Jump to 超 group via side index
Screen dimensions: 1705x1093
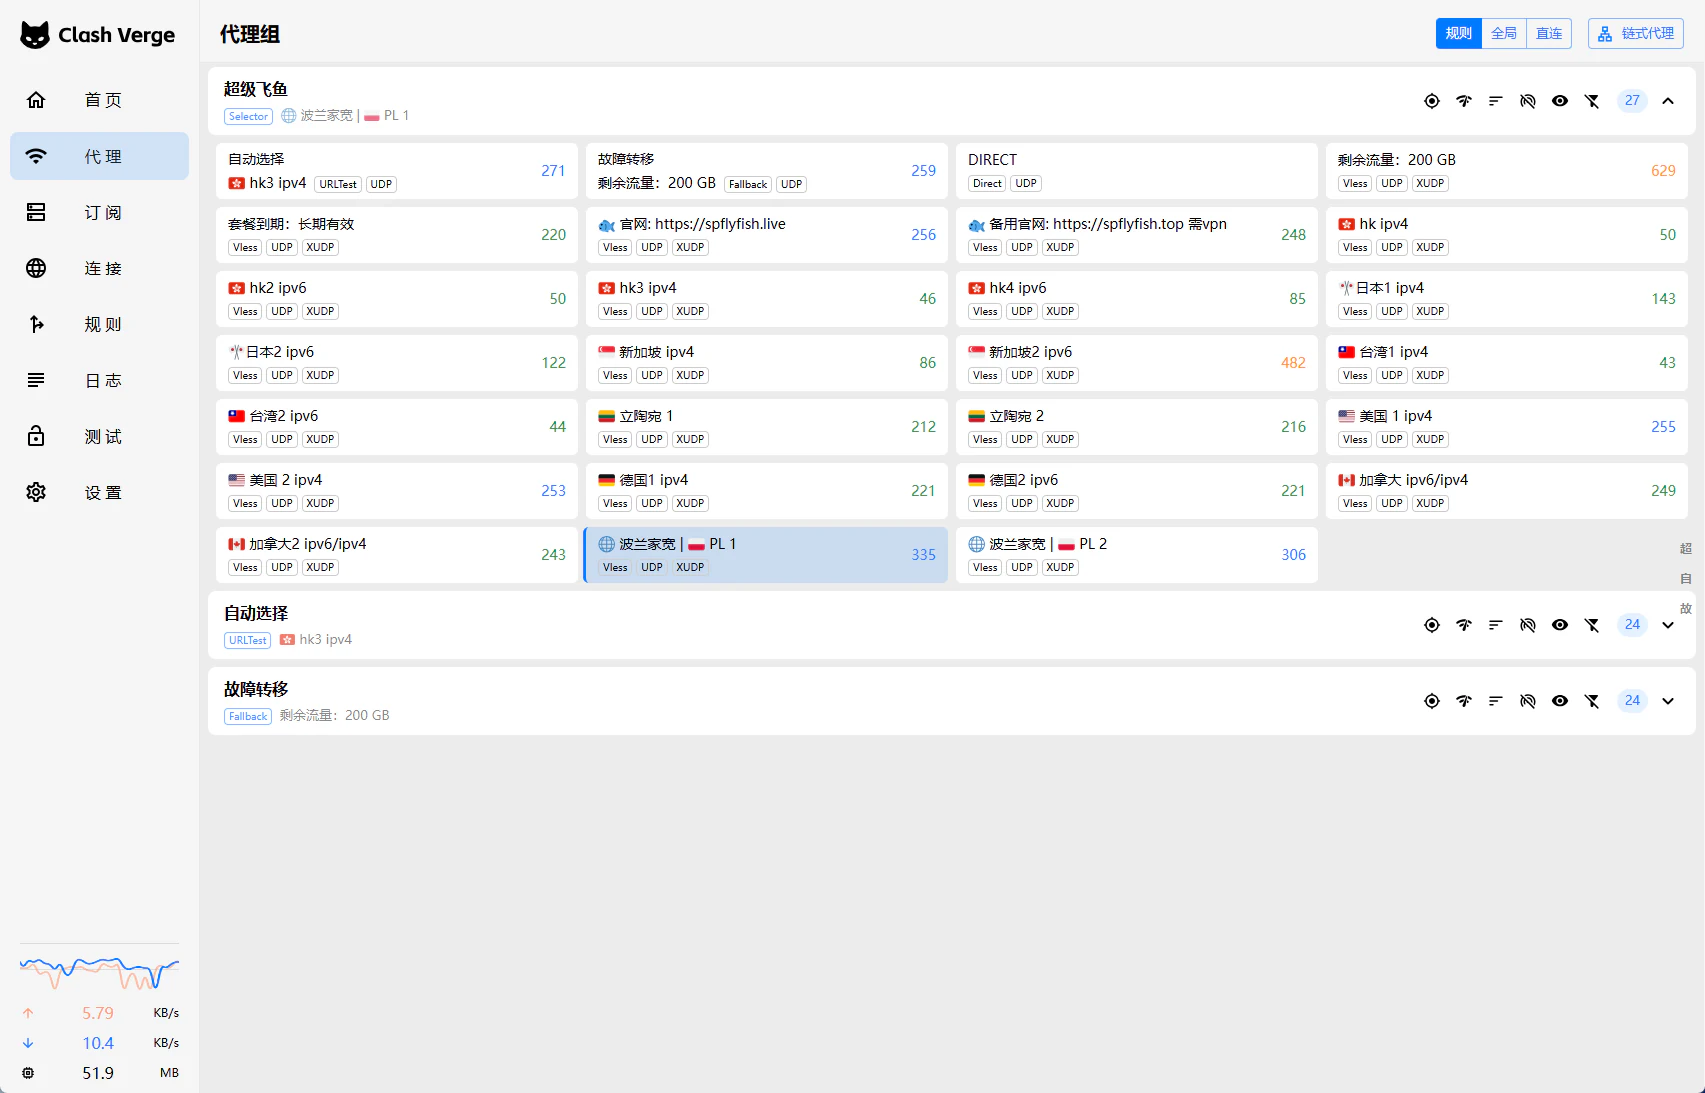pos(1686,549)
